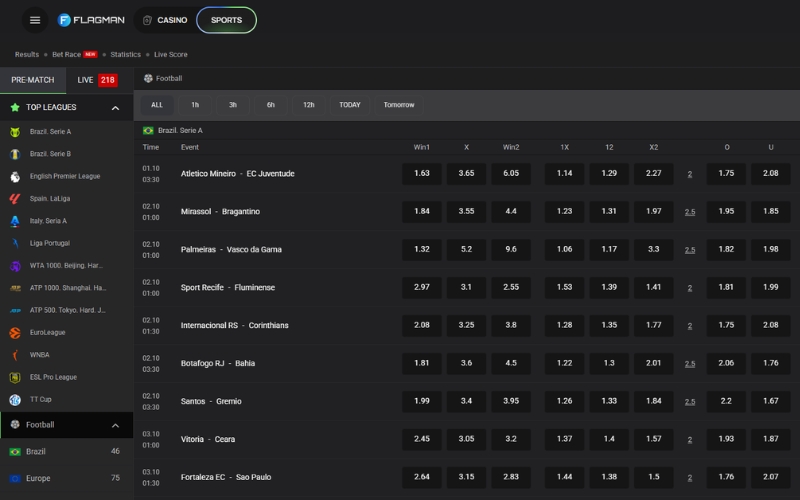Open total line 2 for Atletico Mineiro match
Screen dimensions: 800x500
click(x=690, y=174)
